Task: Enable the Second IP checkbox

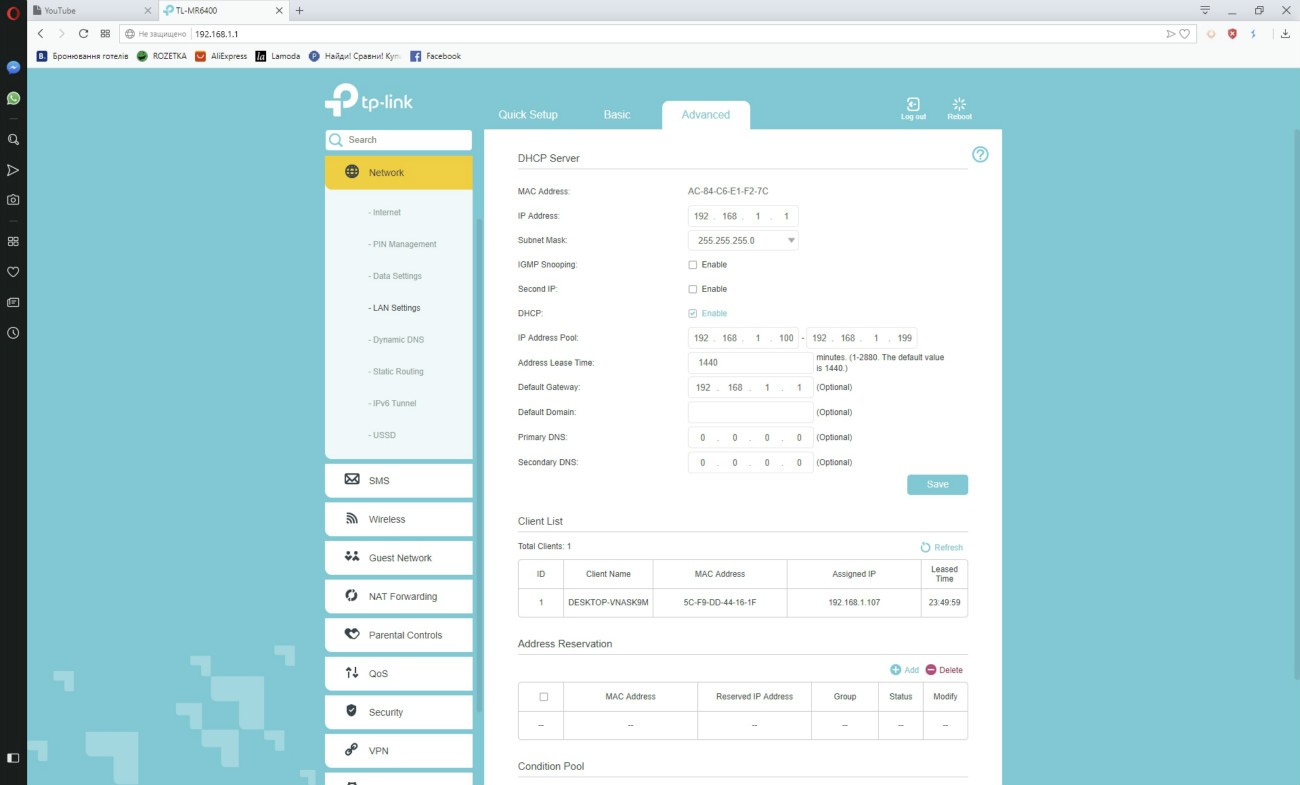Action: coord(693,289)
